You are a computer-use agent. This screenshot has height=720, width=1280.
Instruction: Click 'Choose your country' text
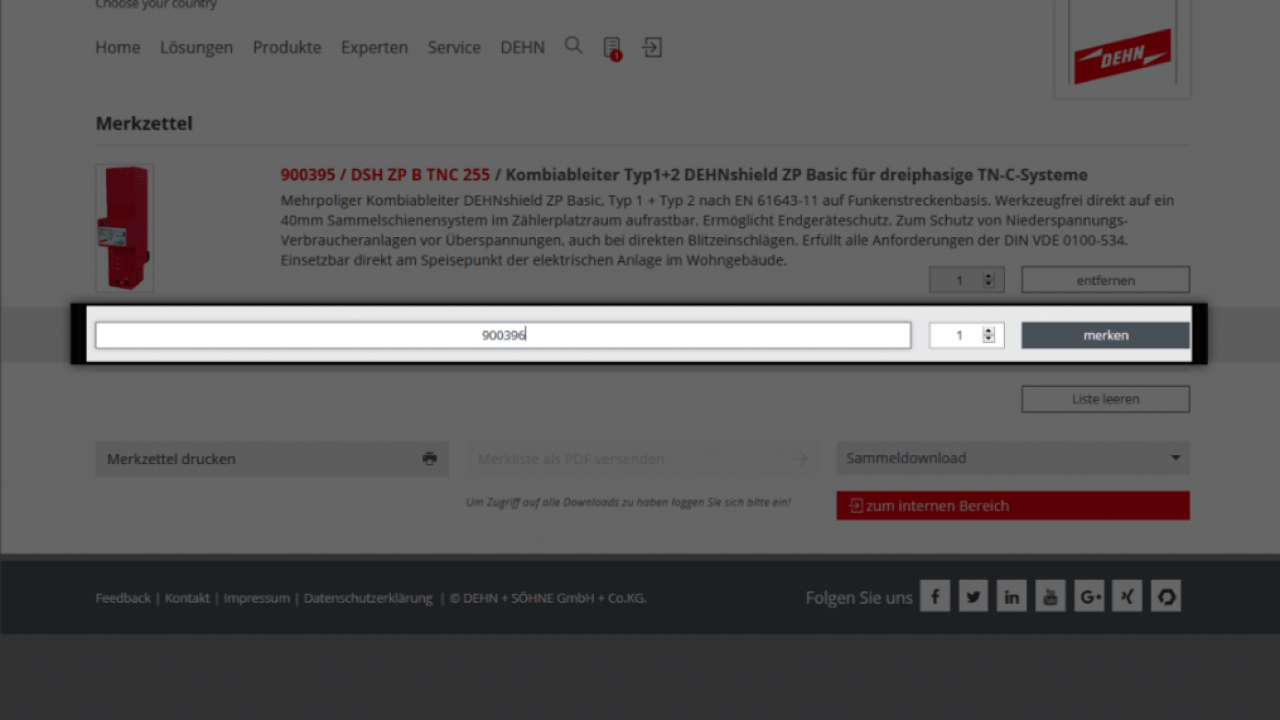156,4
